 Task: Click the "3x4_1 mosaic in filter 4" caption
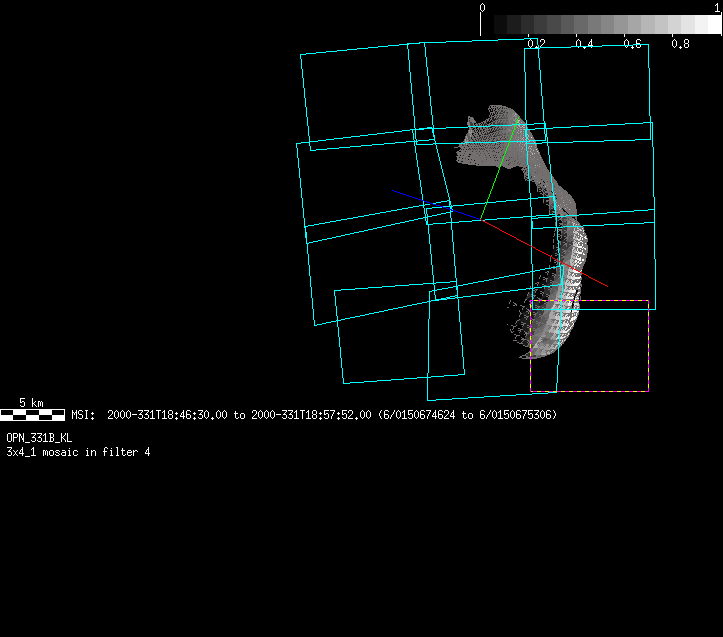pos(78,452)
